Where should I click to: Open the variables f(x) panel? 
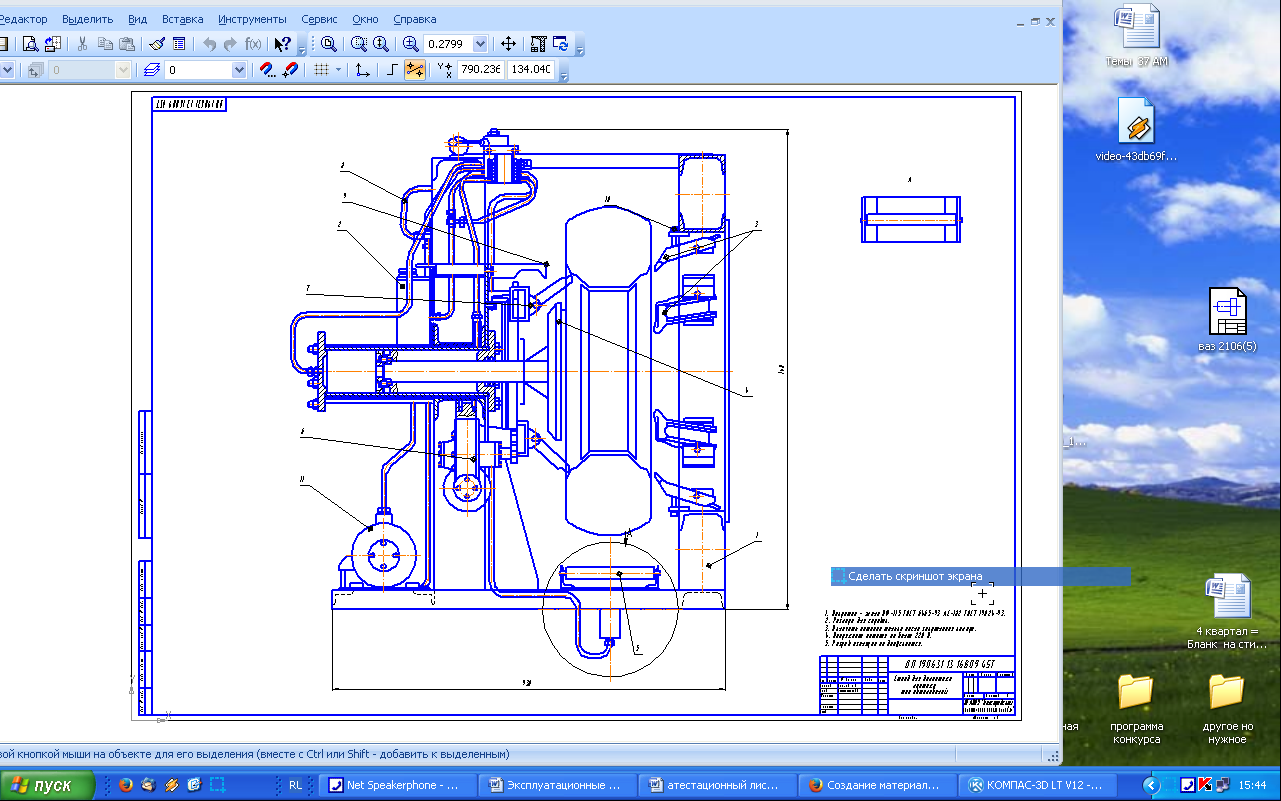click(254, 44)
